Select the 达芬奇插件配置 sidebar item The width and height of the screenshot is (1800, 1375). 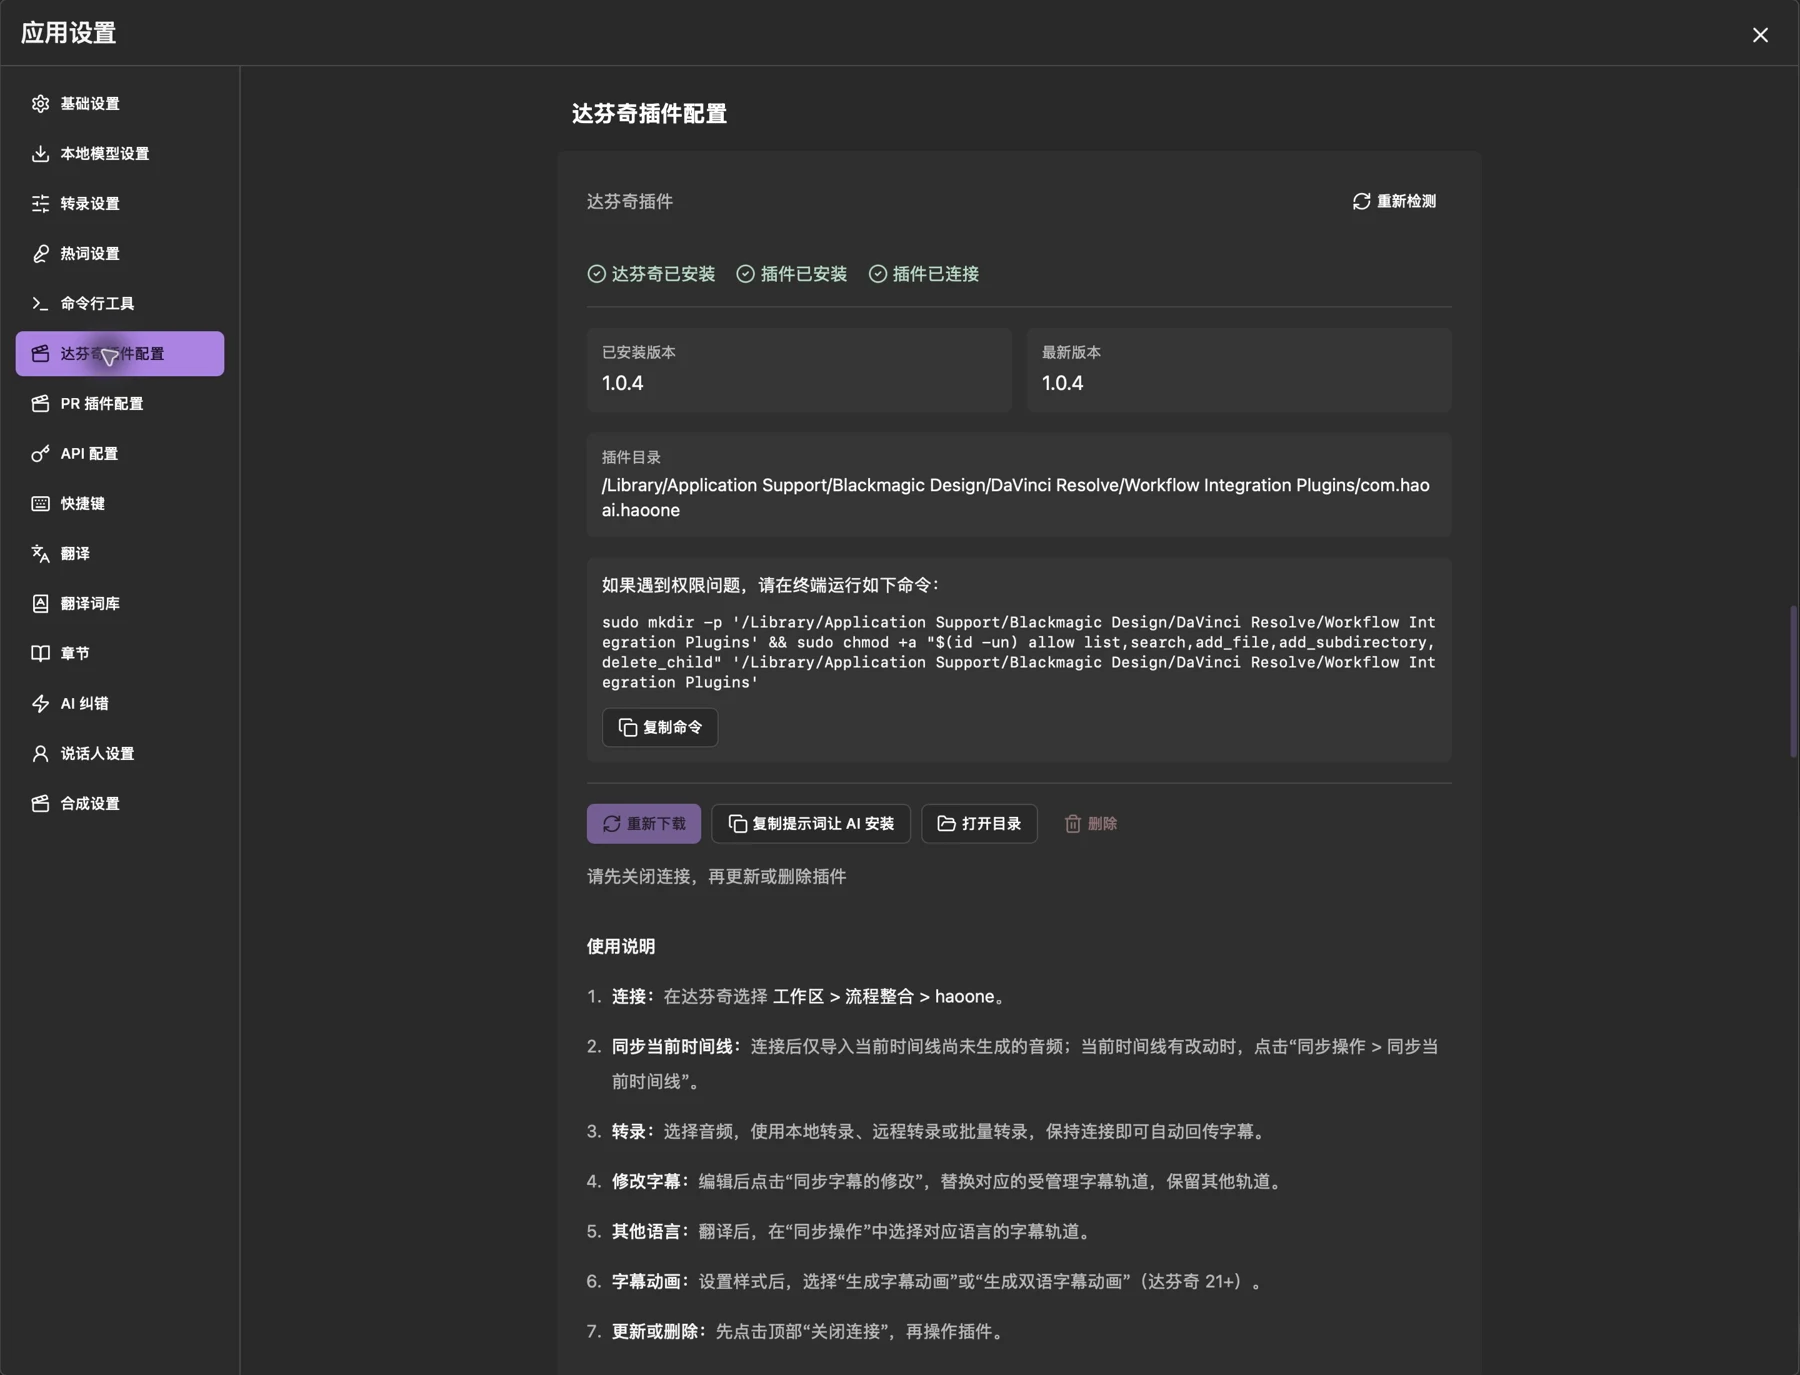120,354
